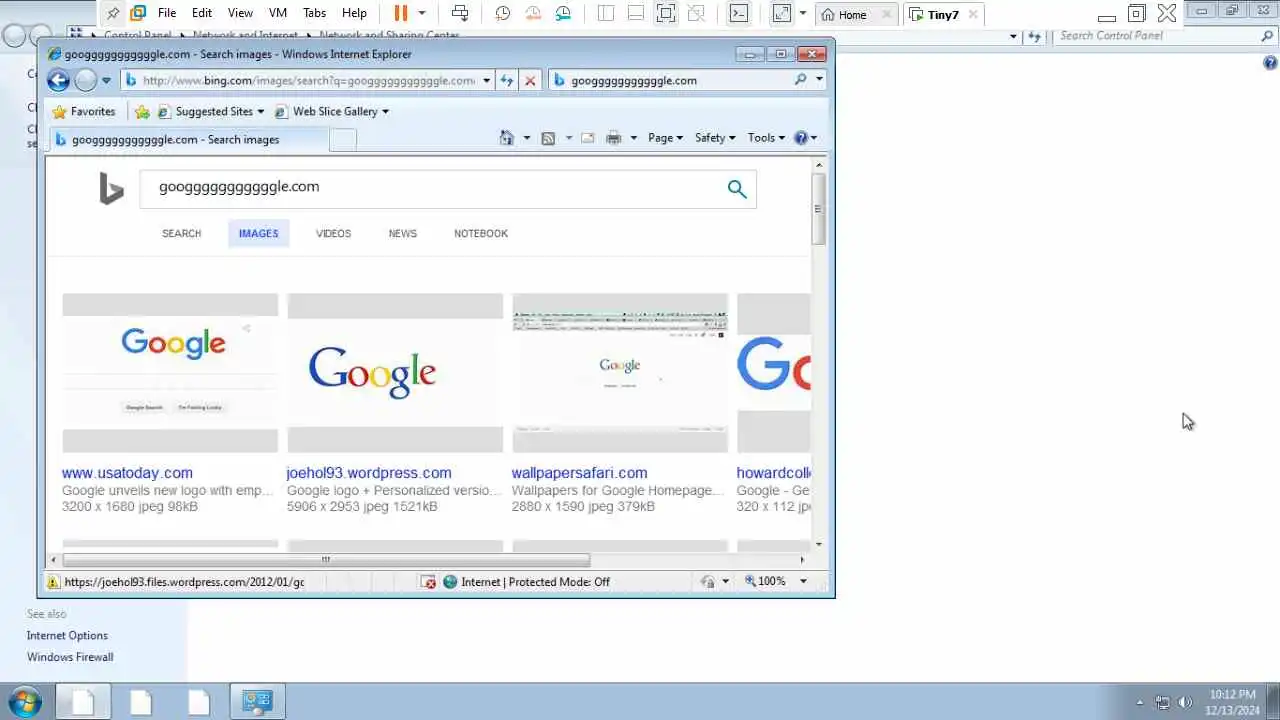Viewport: 1280px width, 720px height.
Task: Open a new blank IE tab
Action: [343, 140]
